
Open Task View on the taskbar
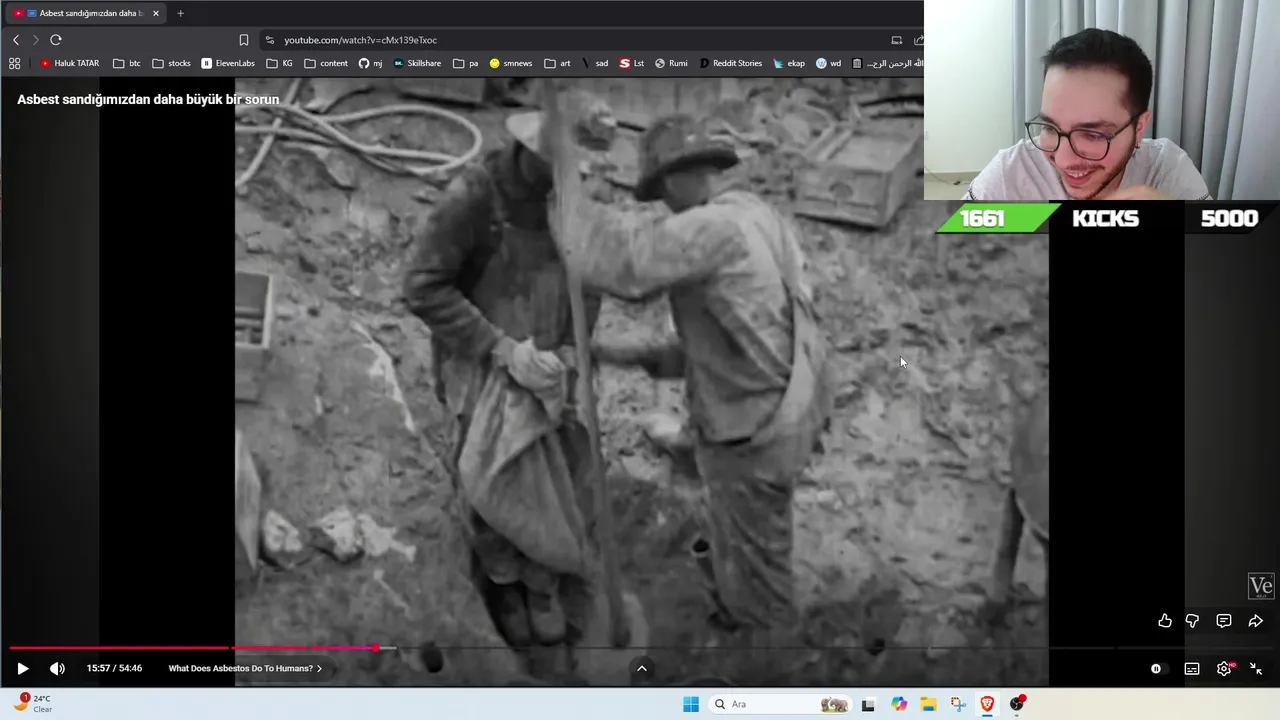tap(868, 704)
